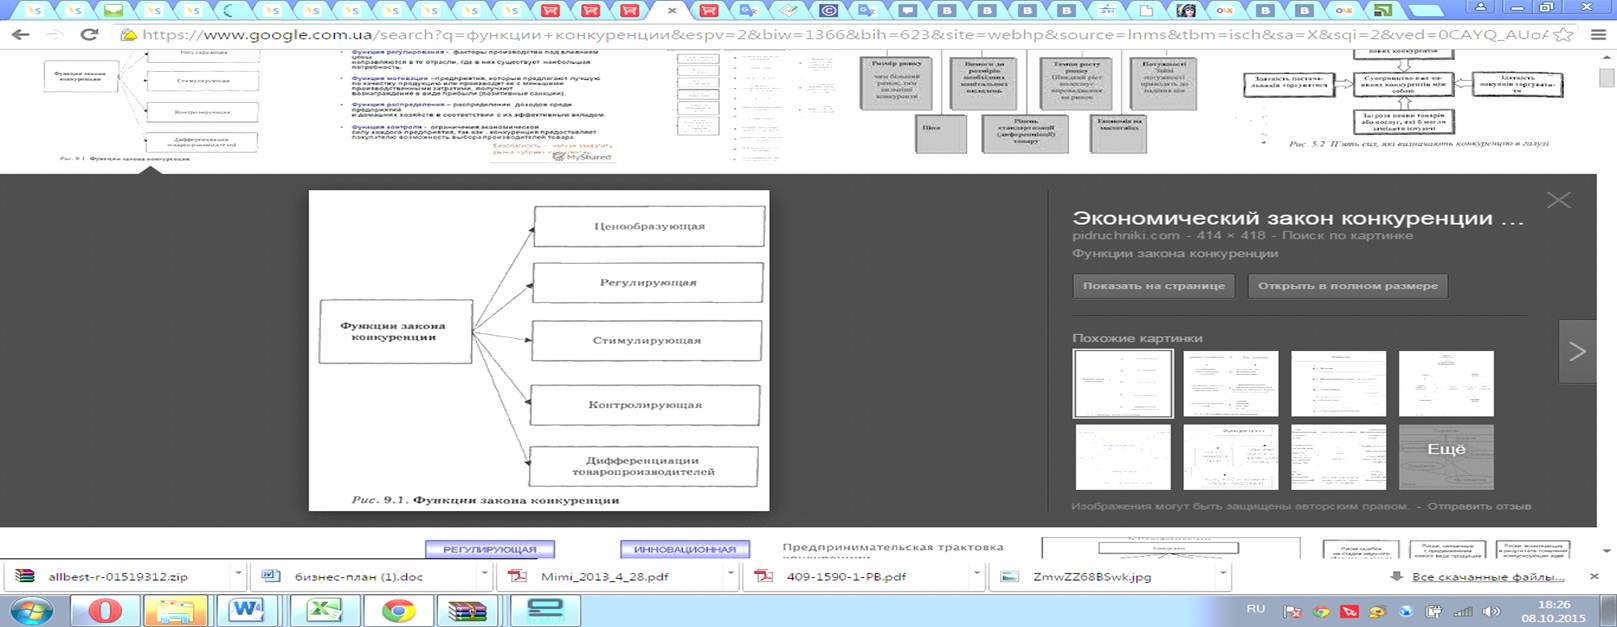Click the volume speaker tray icon
The image size is (1617, 627).
coord(1491,612)
